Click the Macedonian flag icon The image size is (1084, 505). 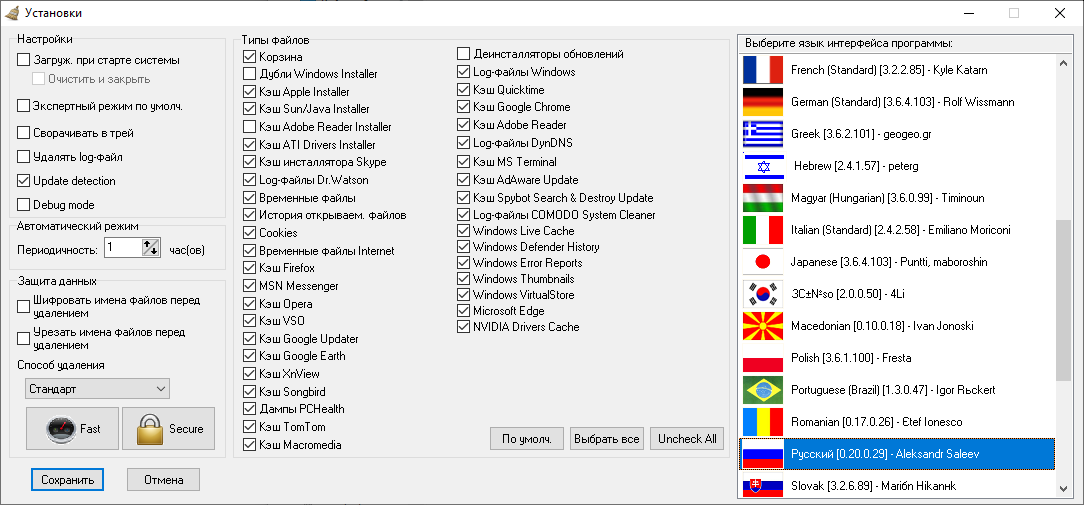[x=763, y=326]
